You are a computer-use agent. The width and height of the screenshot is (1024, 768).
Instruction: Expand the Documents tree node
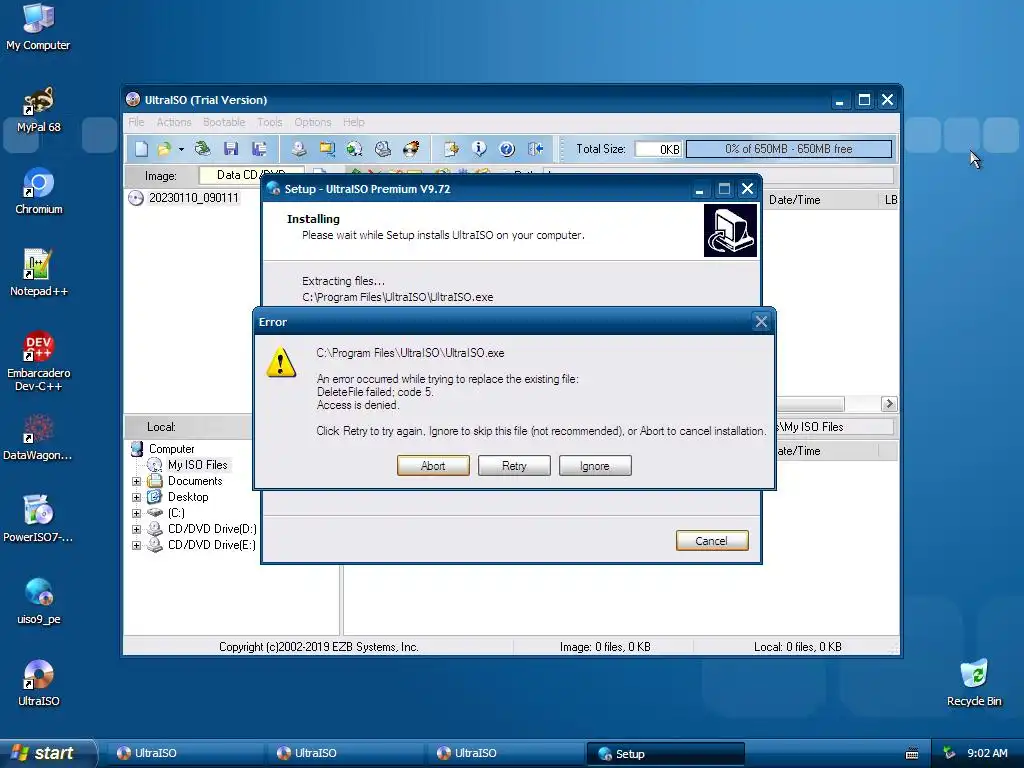[136, 481]
